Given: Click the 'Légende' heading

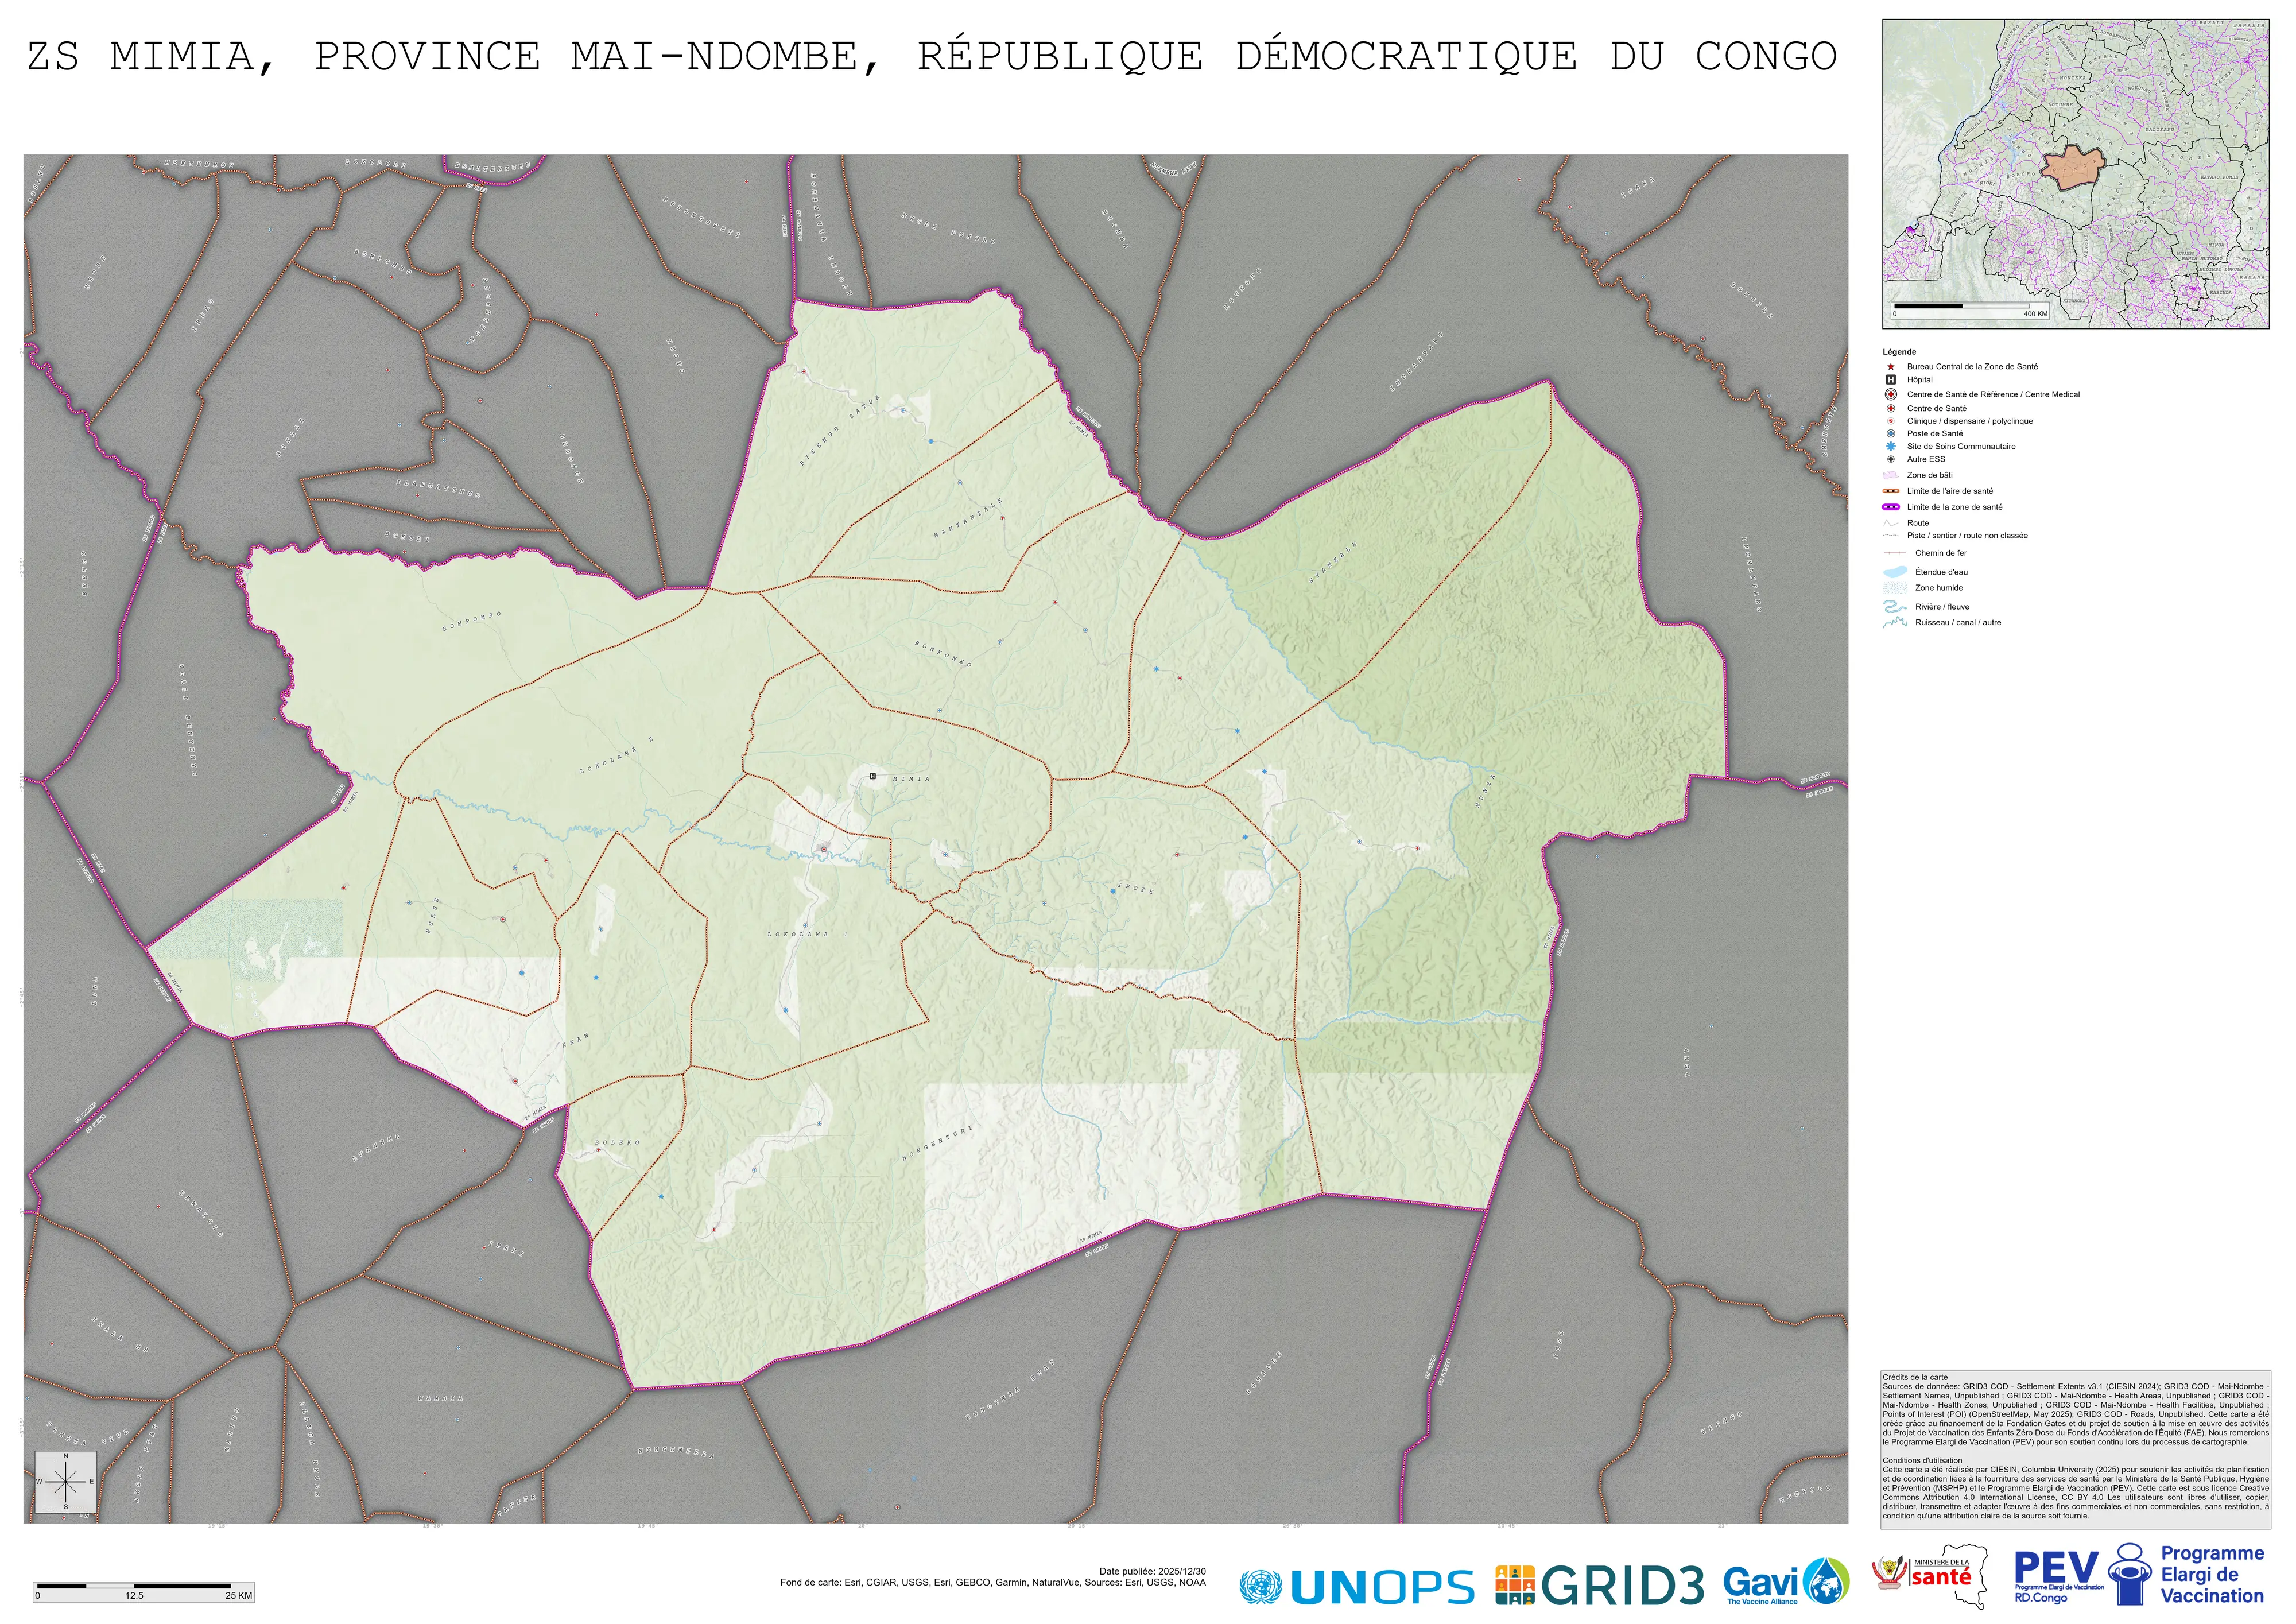Looking at the screenshot, I should pos(1899,352).
